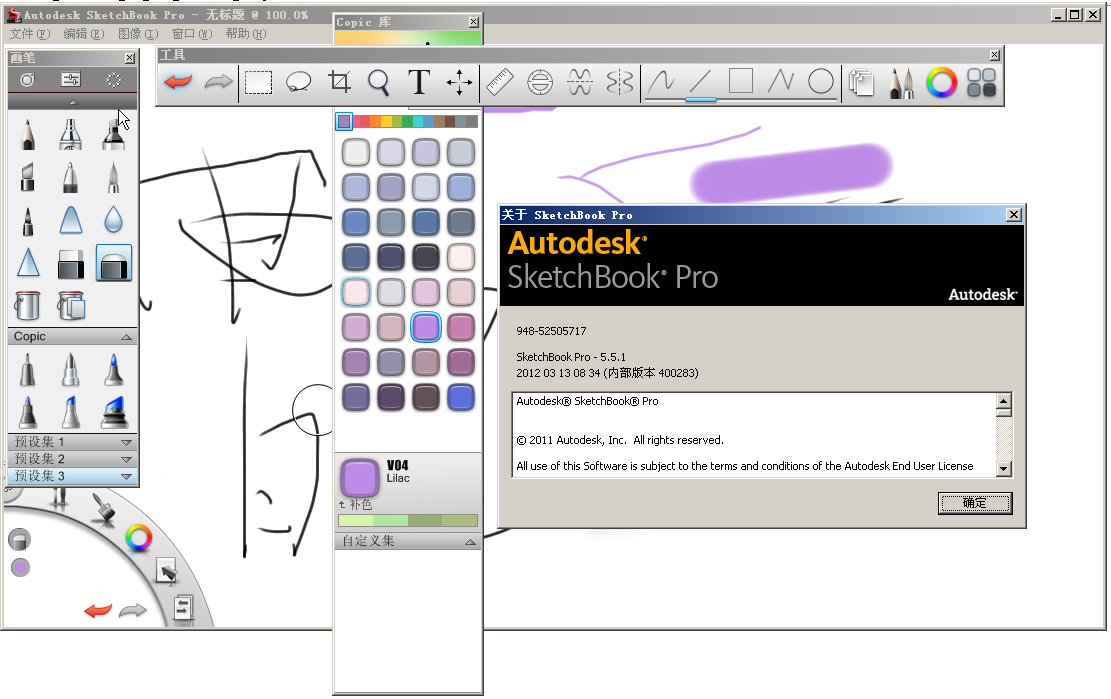Expand the 预设集 3 brush set
The width and height of the screenshot is (1111, 699).
click(126, 476)
